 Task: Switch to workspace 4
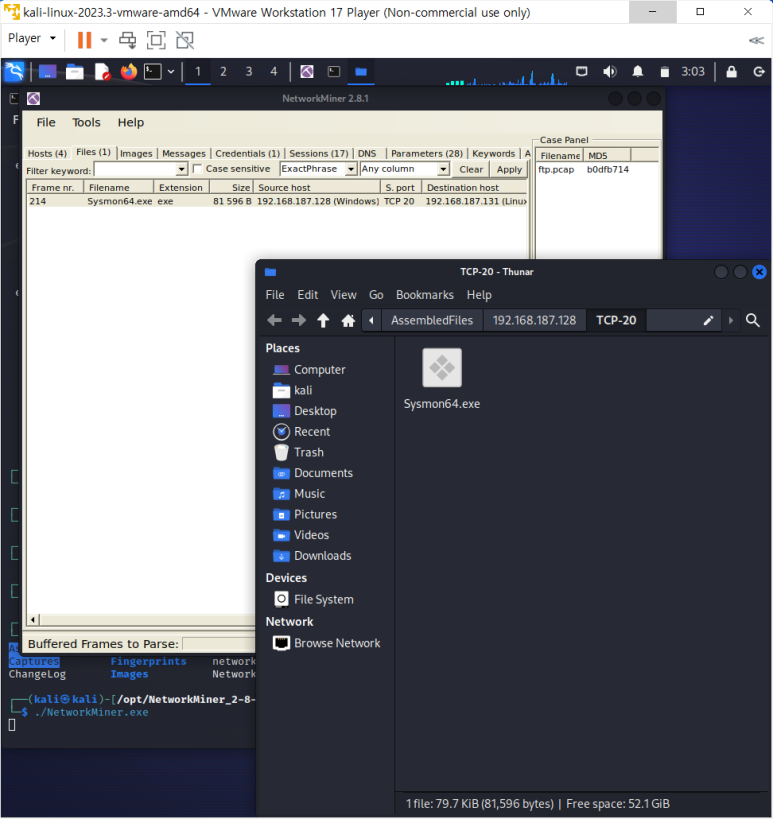point(274,72)
